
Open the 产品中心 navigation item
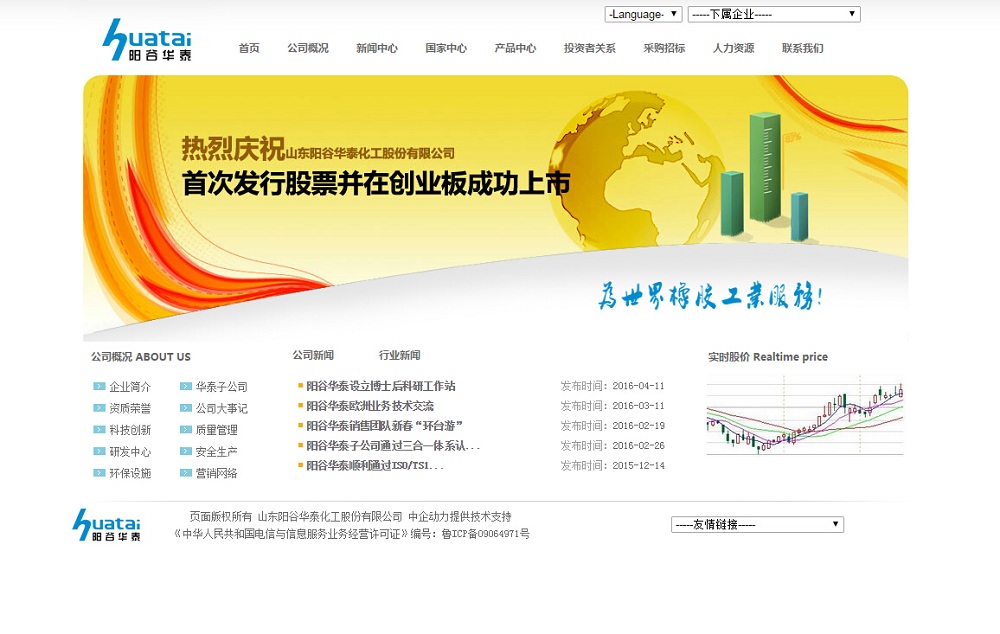(x=515, y=48)
